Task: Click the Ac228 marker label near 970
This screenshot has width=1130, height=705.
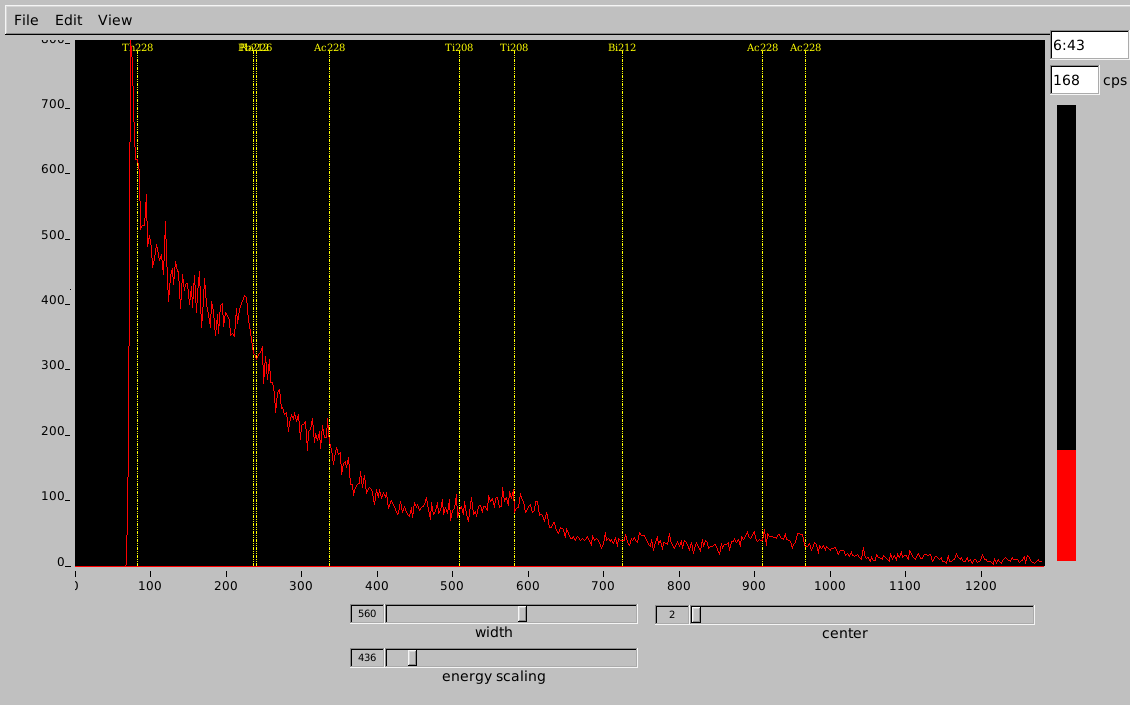Action: (805, 47)
